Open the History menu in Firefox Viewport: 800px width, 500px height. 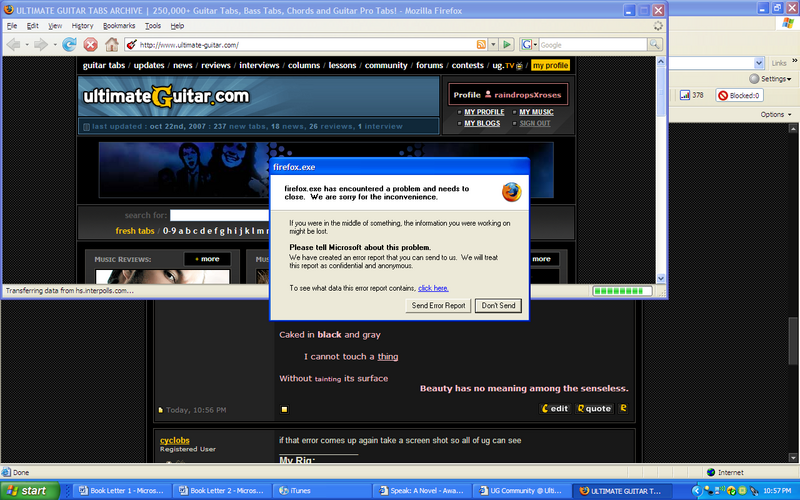[x=82, y=26]
